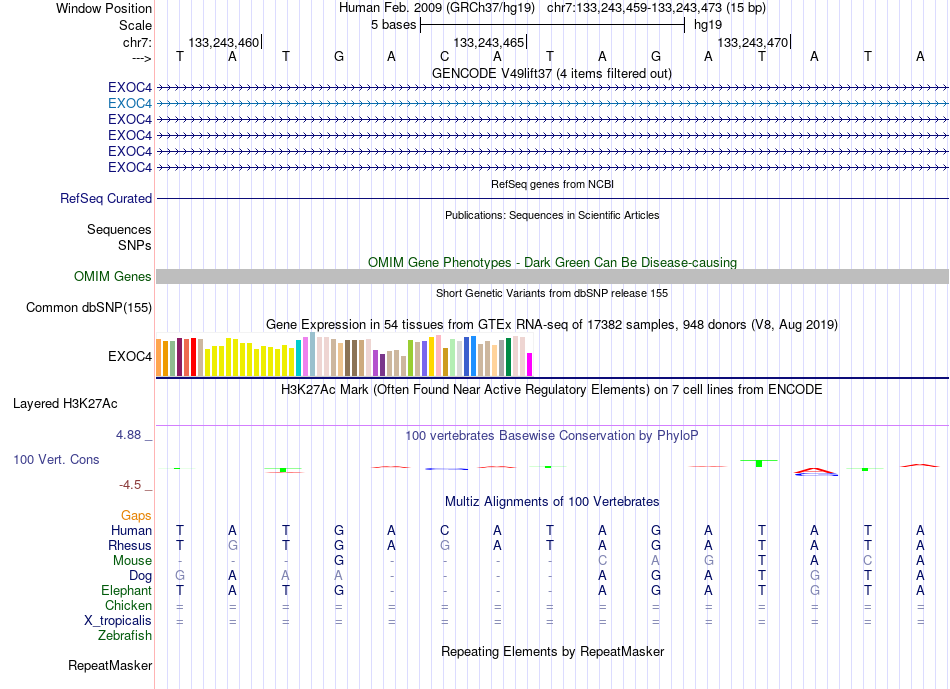Click the X_tropicalis species label
Image resolution: width=950 pixels, height=689 pixels.
click(x=118, y=621)
